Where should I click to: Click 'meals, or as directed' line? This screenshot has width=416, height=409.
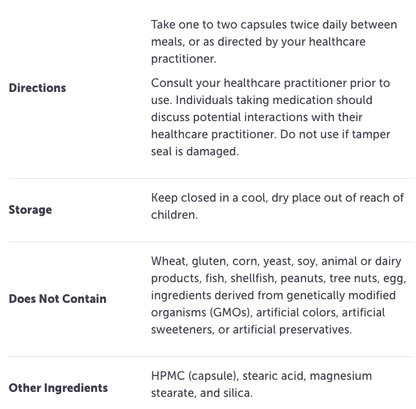point(258,42)
